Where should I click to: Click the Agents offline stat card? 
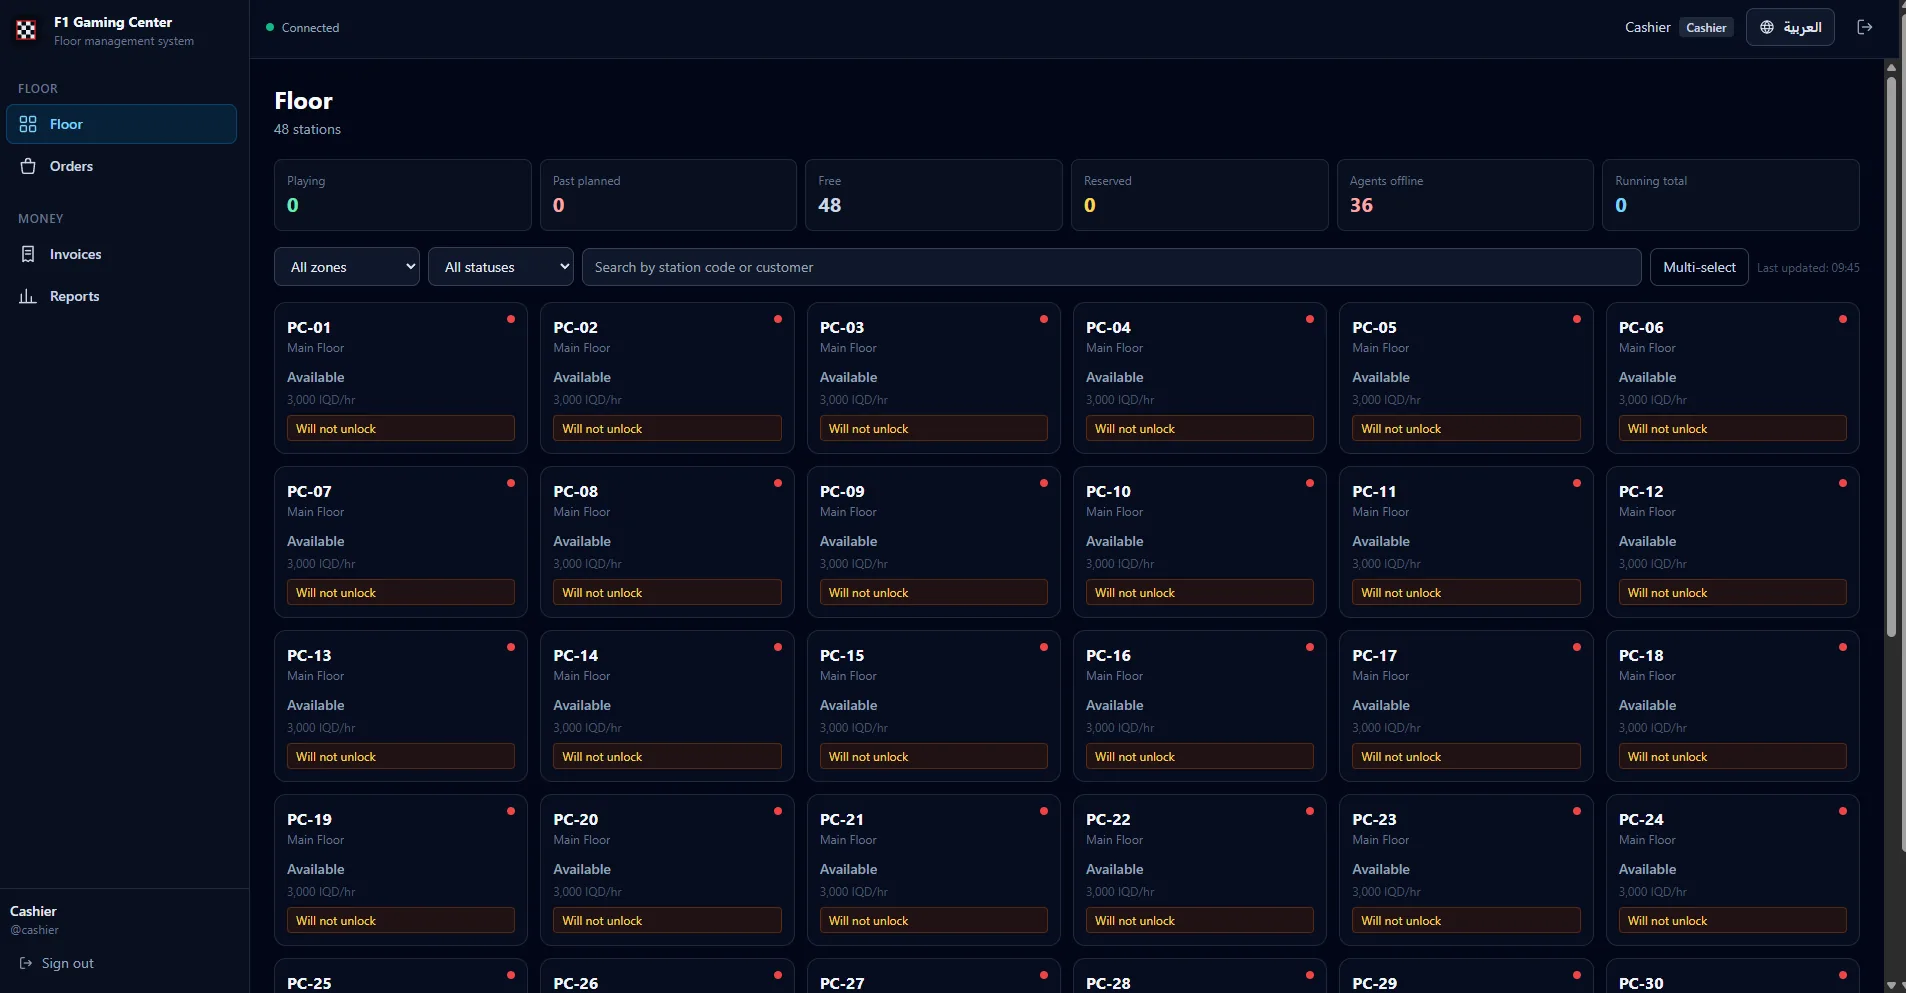pyautogui.click(x=1465, y=195)
